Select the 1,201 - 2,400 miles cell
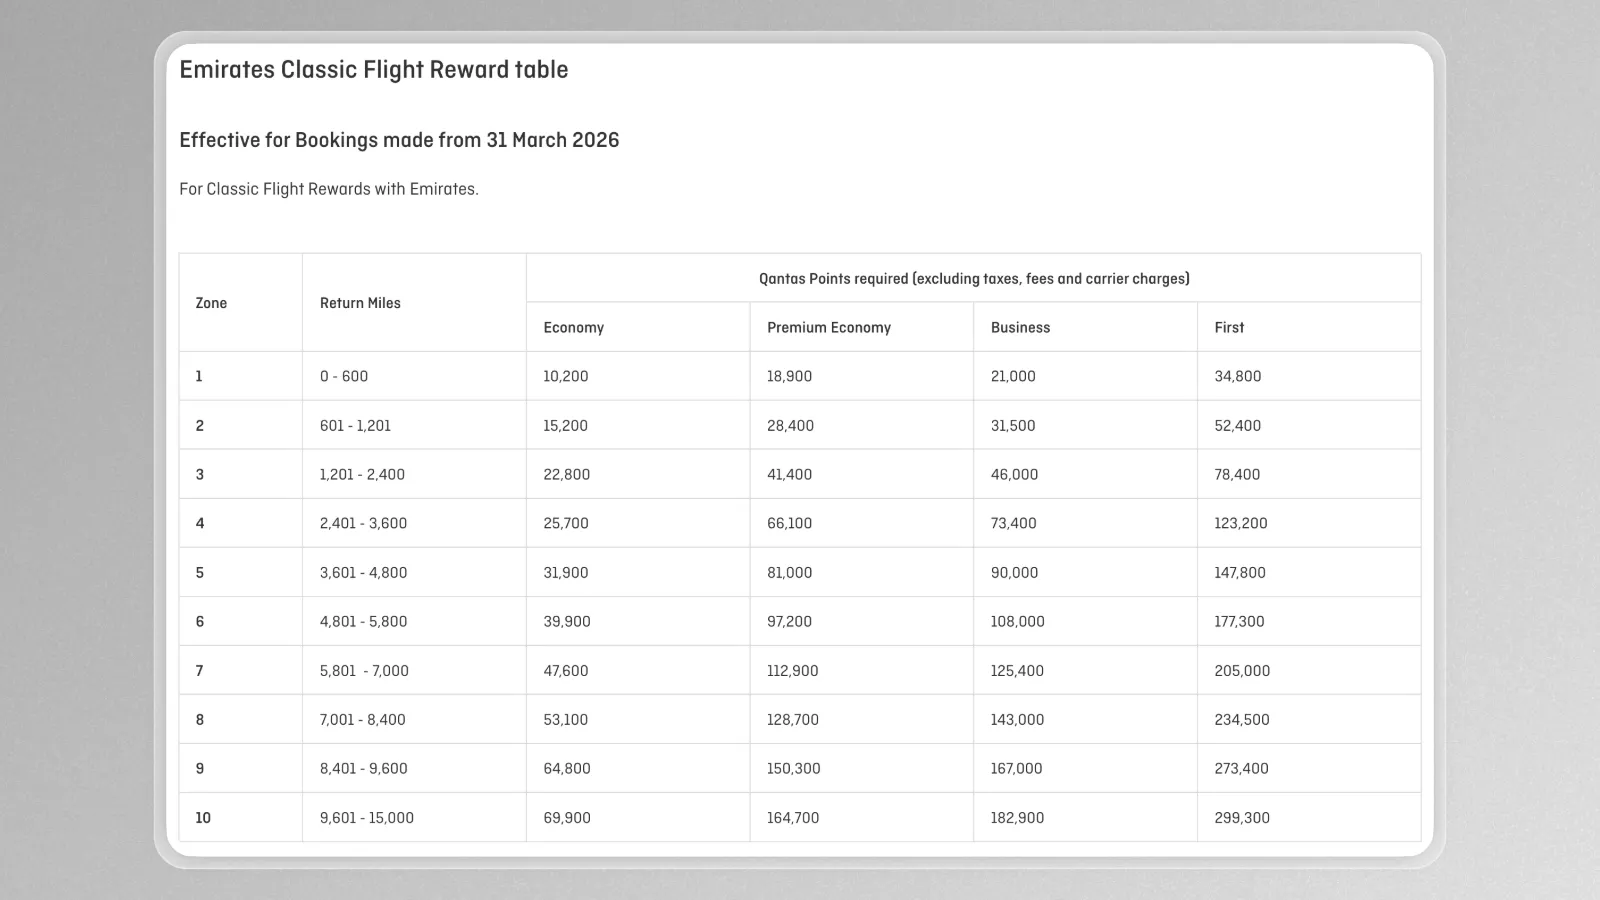The width and height of the screenshot is (1600, 900). [414, 474]
